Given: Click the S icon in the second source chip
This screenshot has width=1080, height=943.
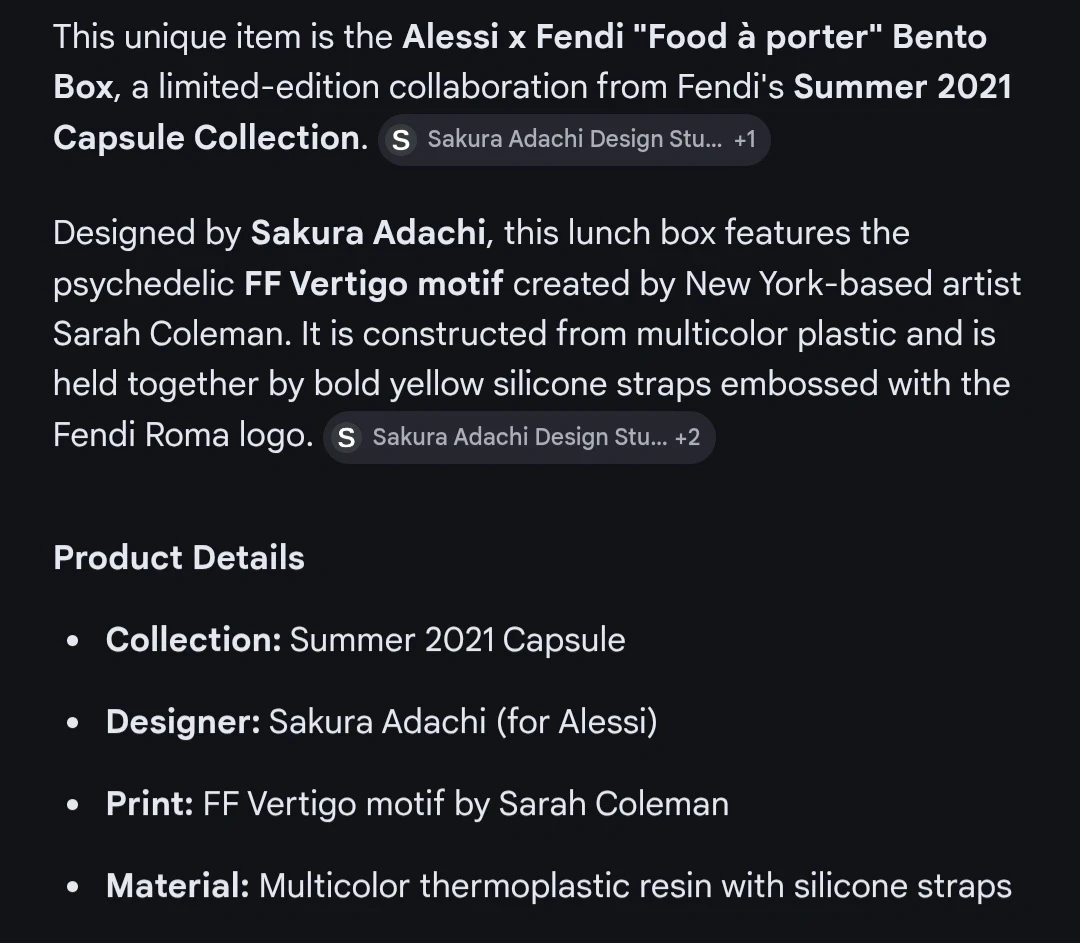Looking at the screenshot, I should pyautogui.click(x=346, y=437).
